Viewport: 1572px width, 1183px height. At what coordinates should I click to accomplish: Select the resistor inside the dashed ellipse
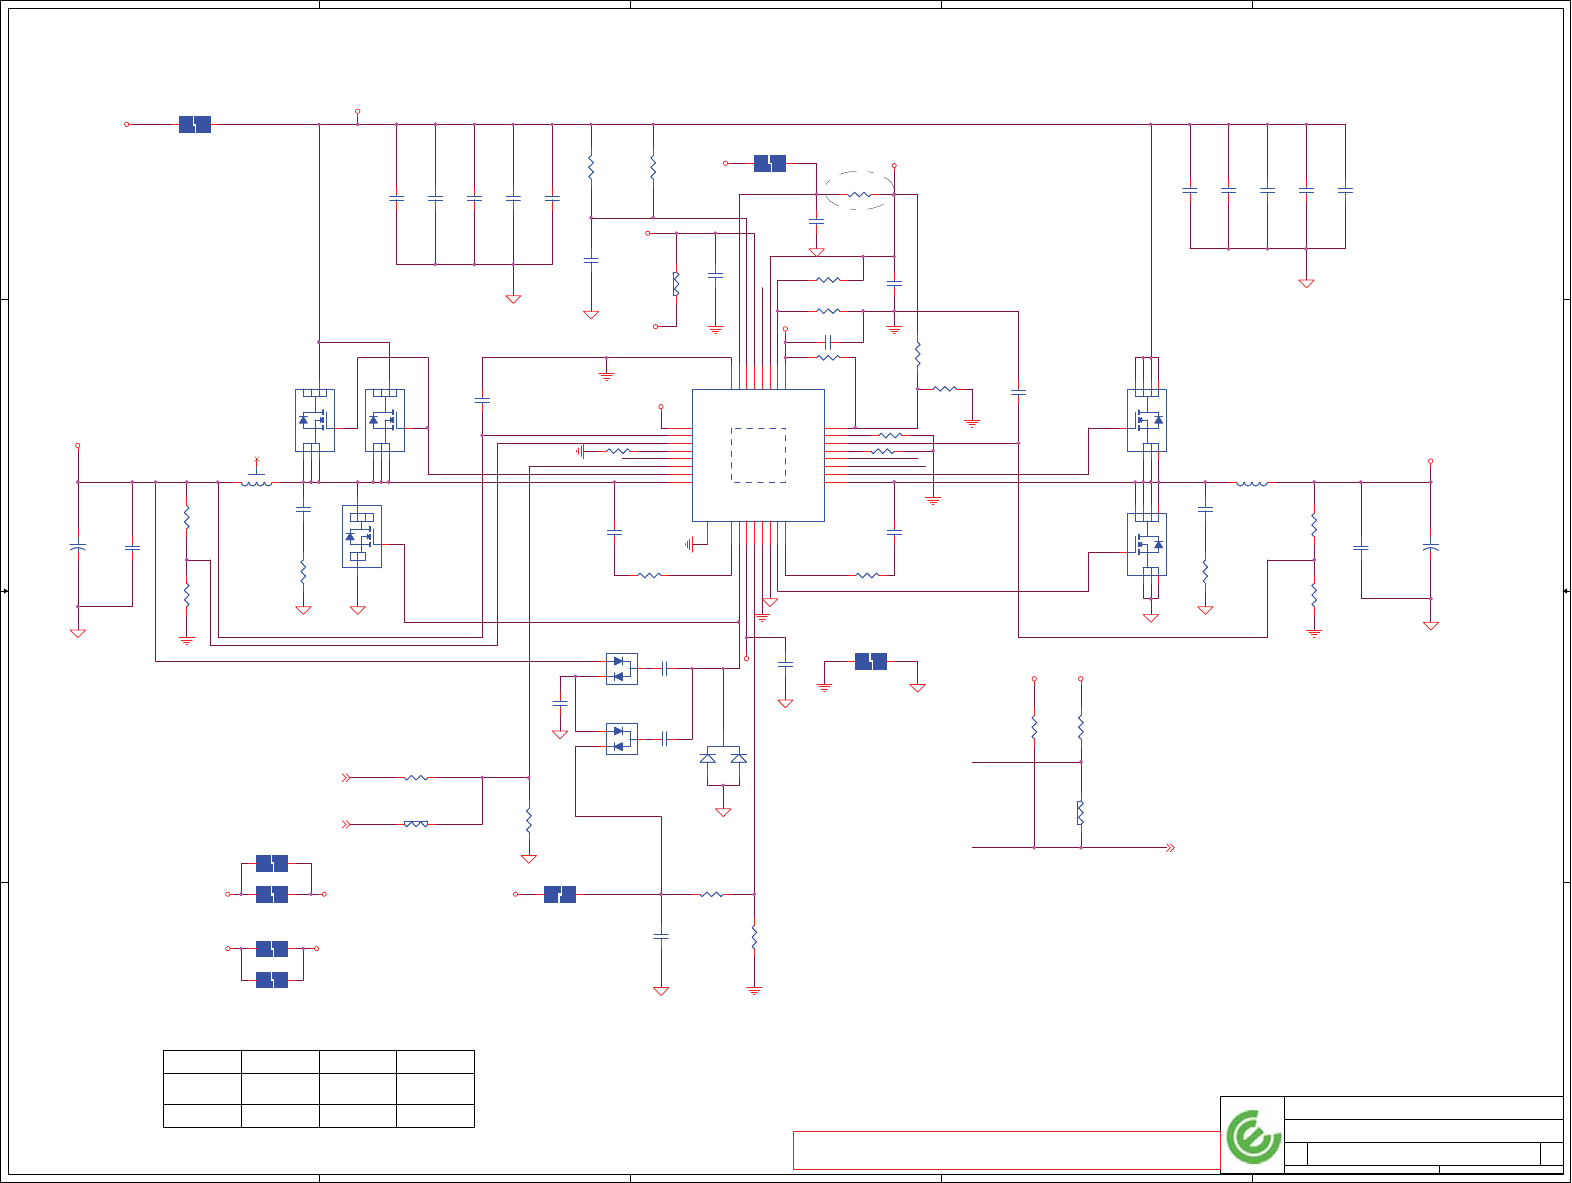point(860,195)
